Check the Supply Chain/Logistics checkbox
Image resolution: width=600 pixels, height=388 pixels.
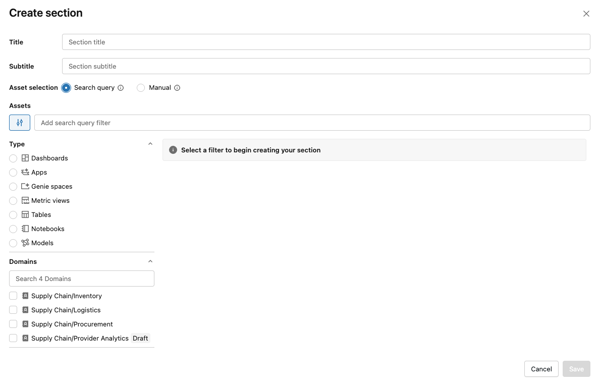(13, 310)
